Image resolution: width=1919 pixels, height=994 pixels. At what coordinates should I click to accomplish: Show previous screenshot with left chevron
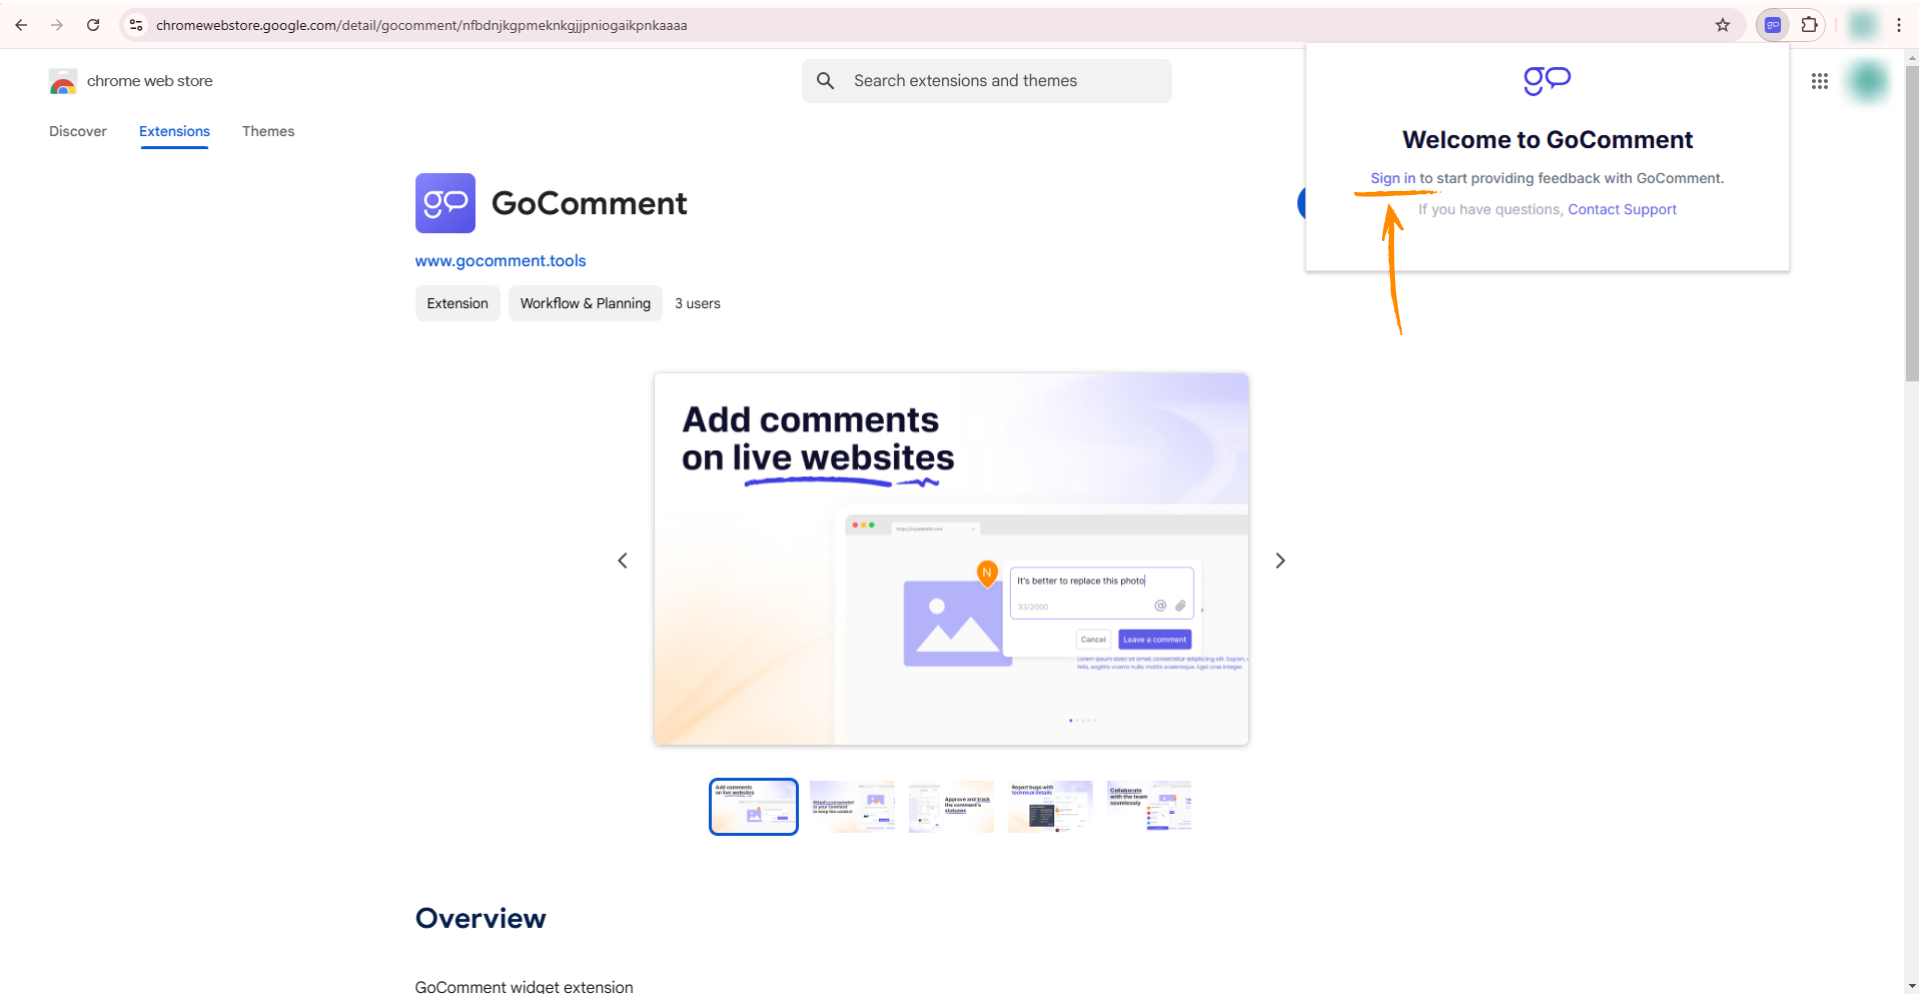(x=622, y=560)
